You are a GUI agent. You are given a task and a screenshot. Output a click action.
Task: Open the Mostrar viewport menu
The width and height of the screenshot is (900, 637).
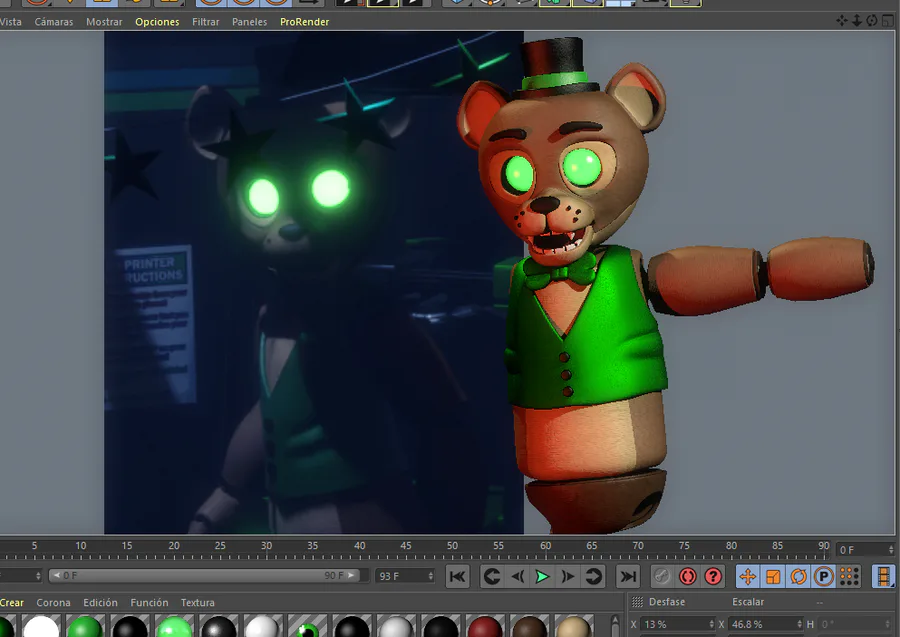[104, 22]
